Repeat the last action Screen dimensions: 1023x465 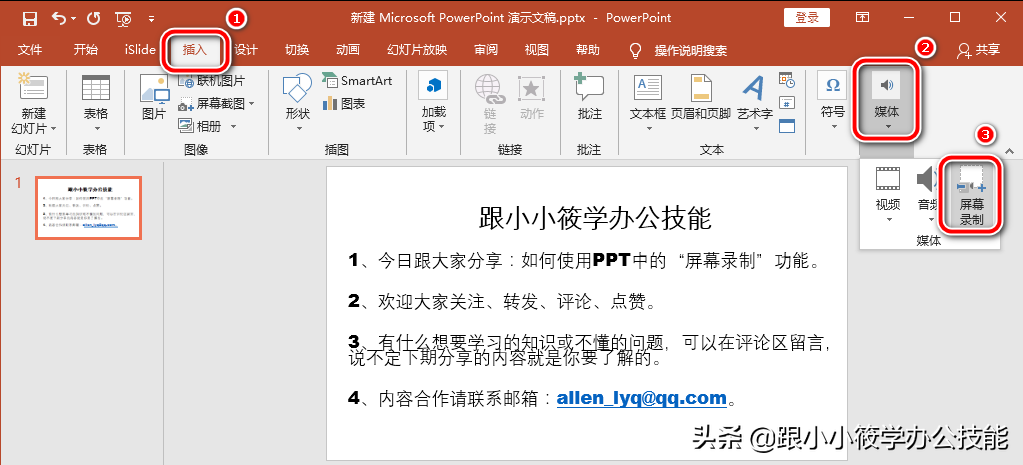coord(93,18)
